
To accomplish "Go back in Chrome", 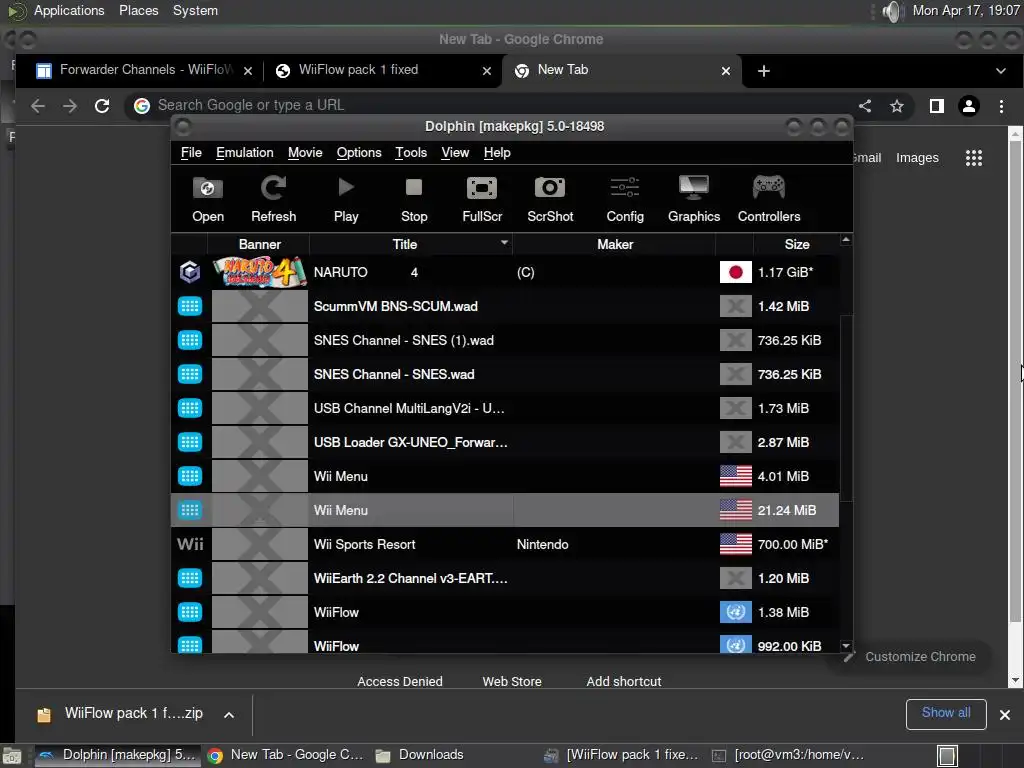I will pos(38,106).
